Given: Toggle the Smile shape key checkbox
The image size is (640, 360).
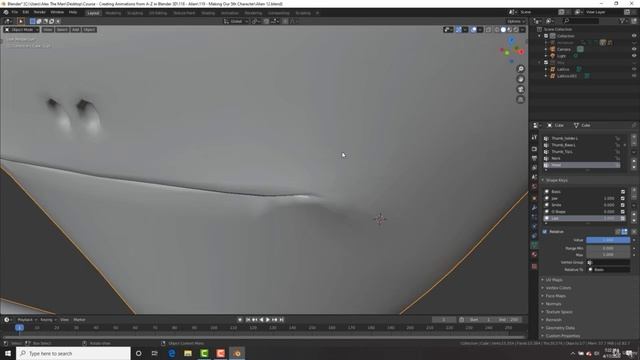Looking at the screenshot, I should (623, 205).
